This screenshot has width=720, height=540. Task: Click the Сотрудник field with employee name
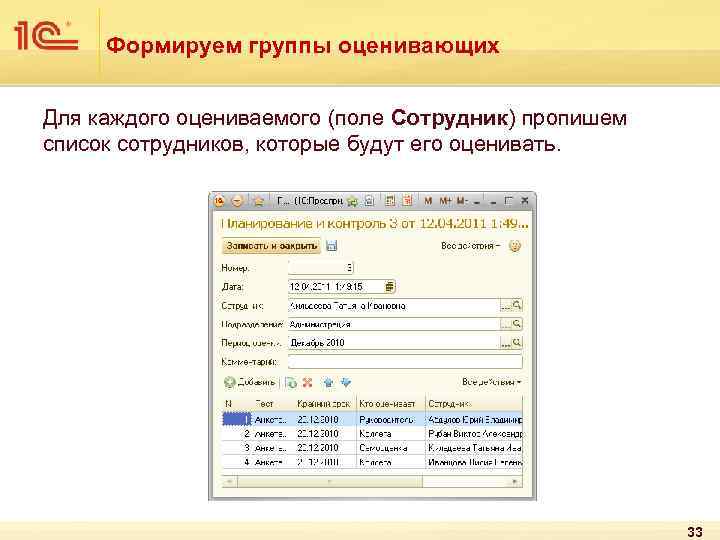coord(394,306)
